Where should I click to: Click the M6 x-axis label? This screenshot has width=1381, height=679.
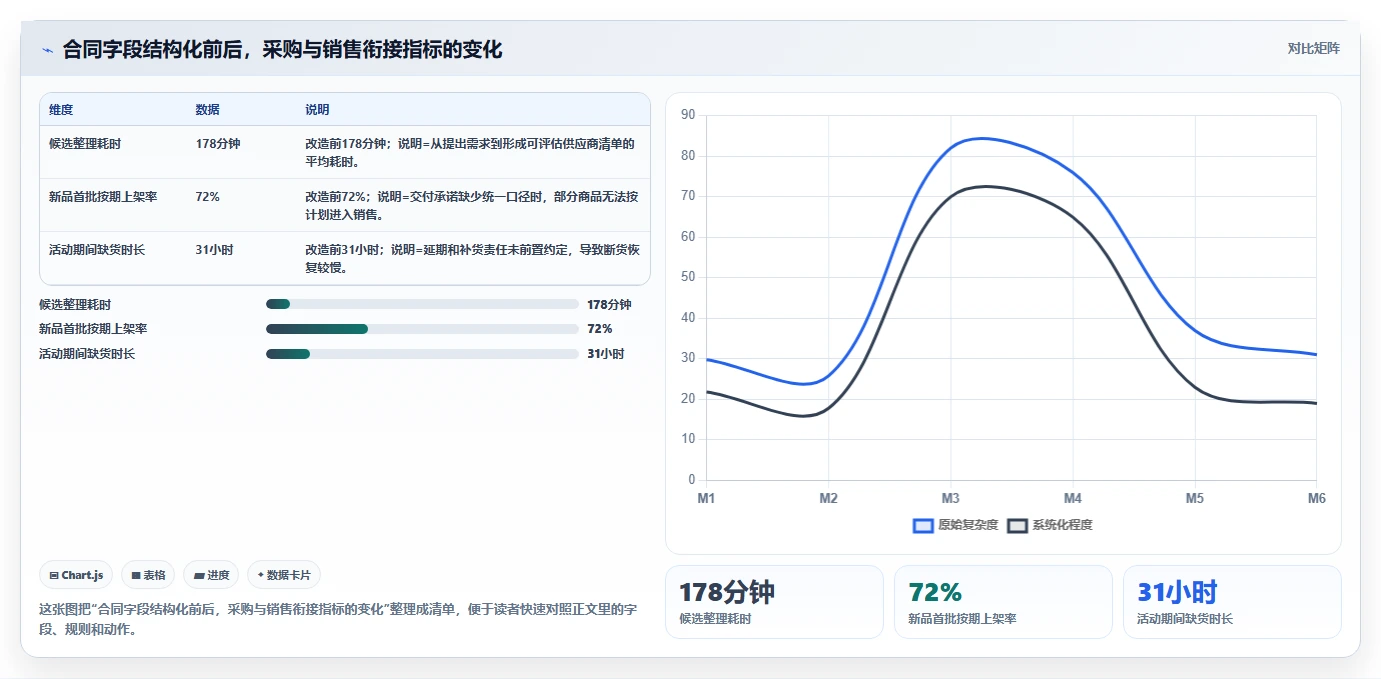click(x=1316, y=498)
